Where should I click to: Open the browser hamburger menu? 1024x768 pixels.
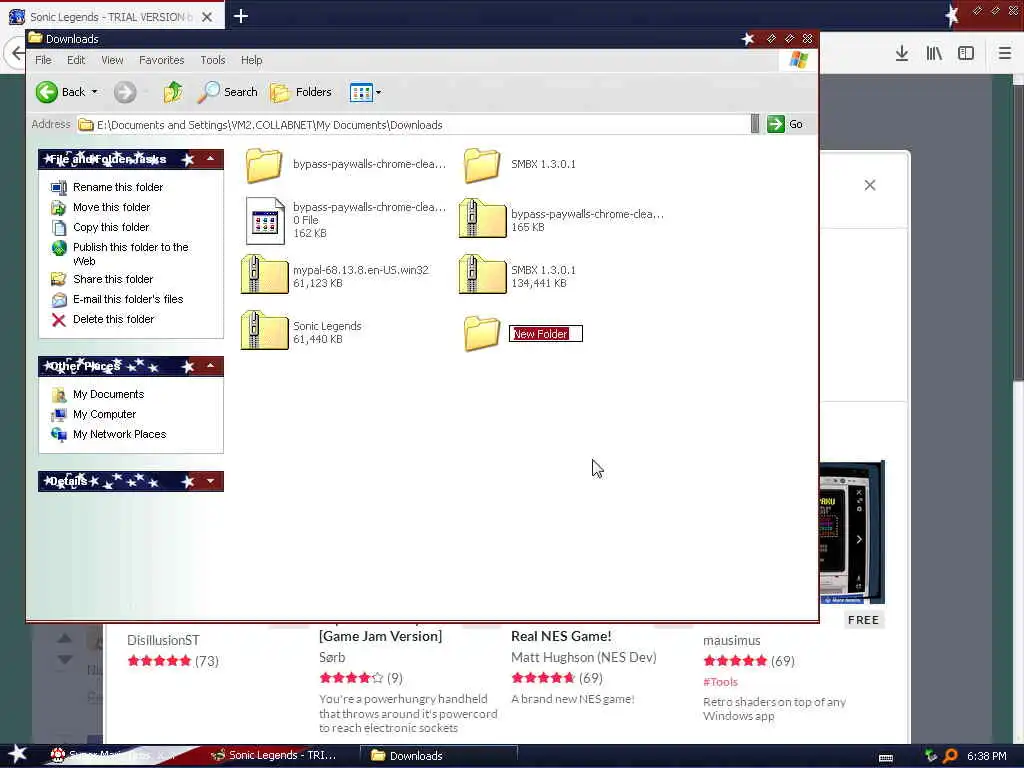(x=1005, y=54)
